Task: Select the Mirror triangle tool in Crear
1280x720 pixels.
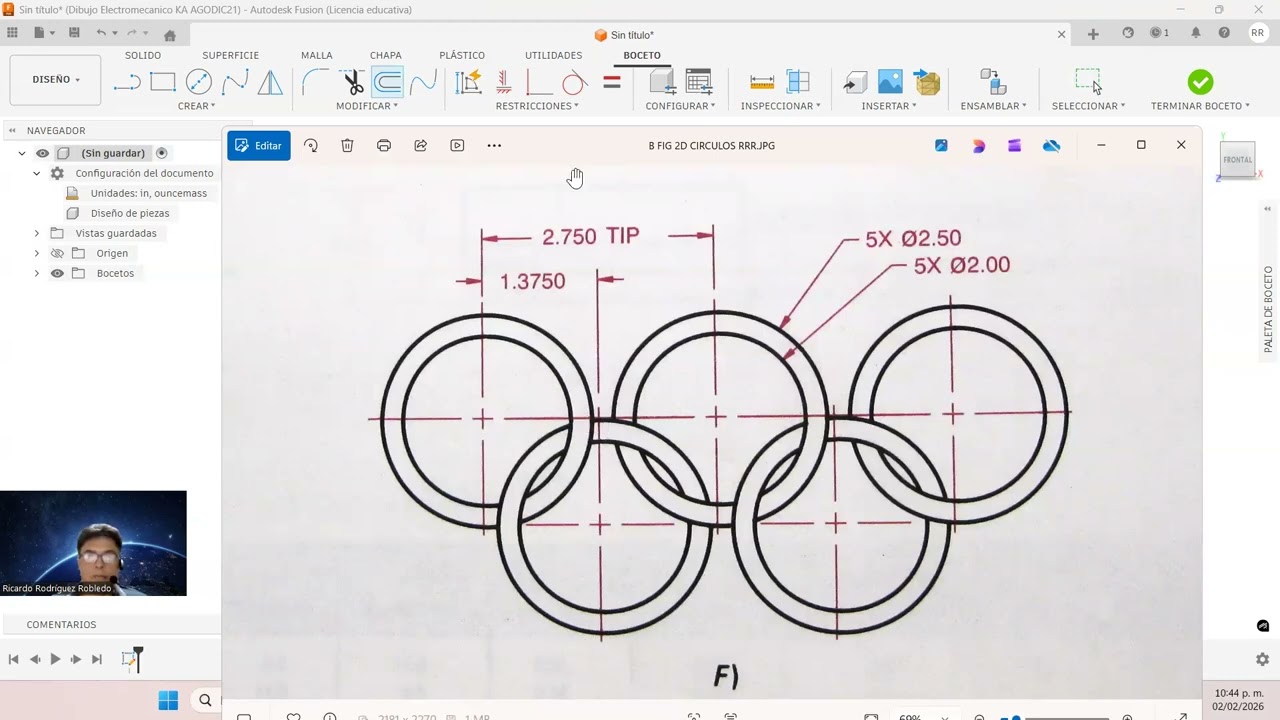Action: (x=270, y=82)
